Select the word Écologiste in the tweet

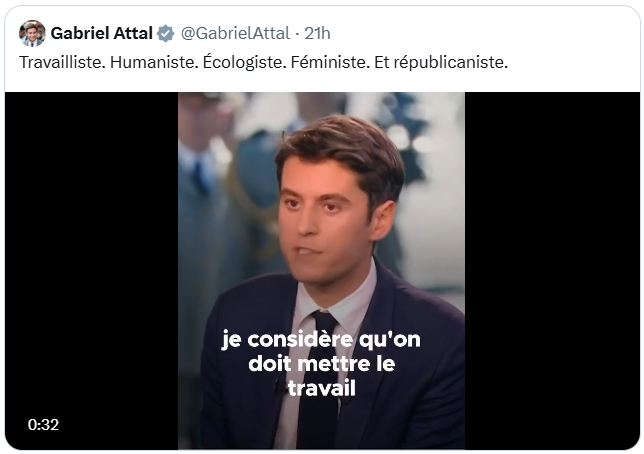coord(244,62)
